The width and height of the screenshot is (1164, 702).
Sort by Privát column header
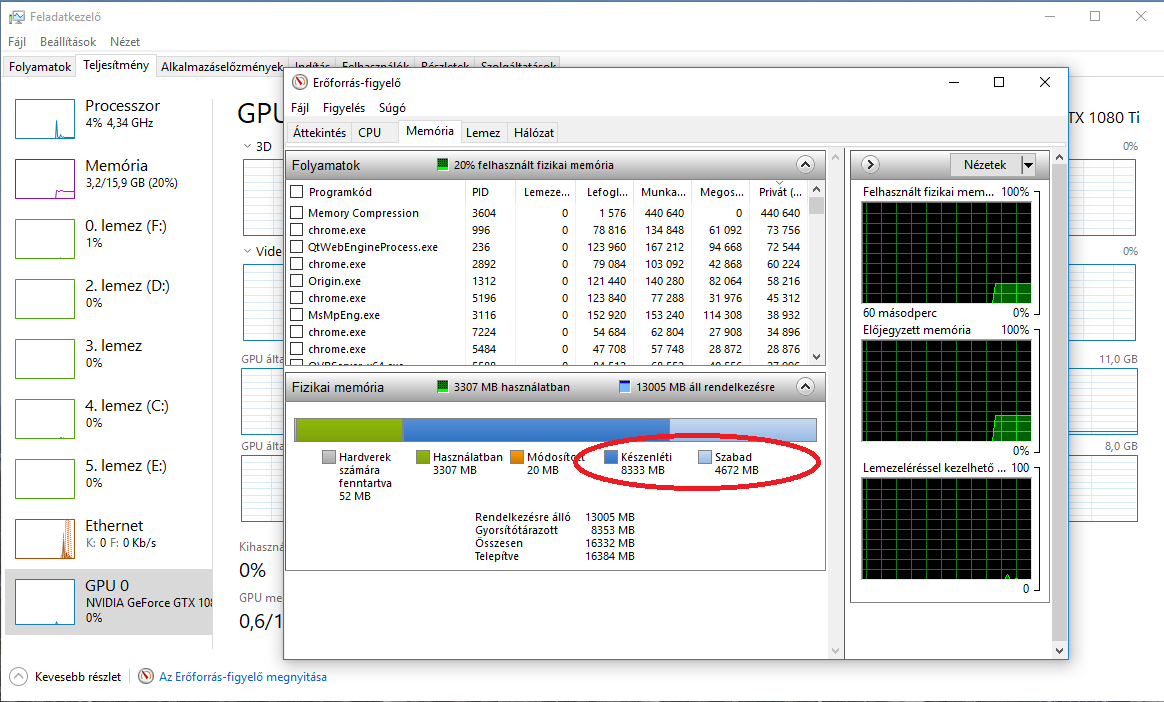coord(778,191)
